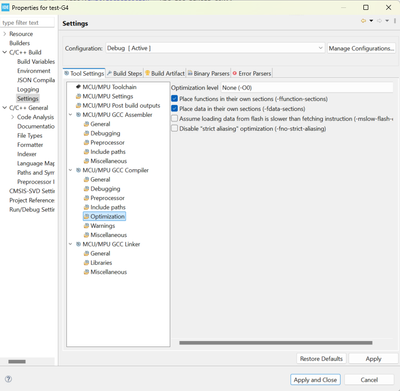Viewport: 400px width, 391px height.
Task: Click the Restore Defaults button
Action: pos(321,359)
